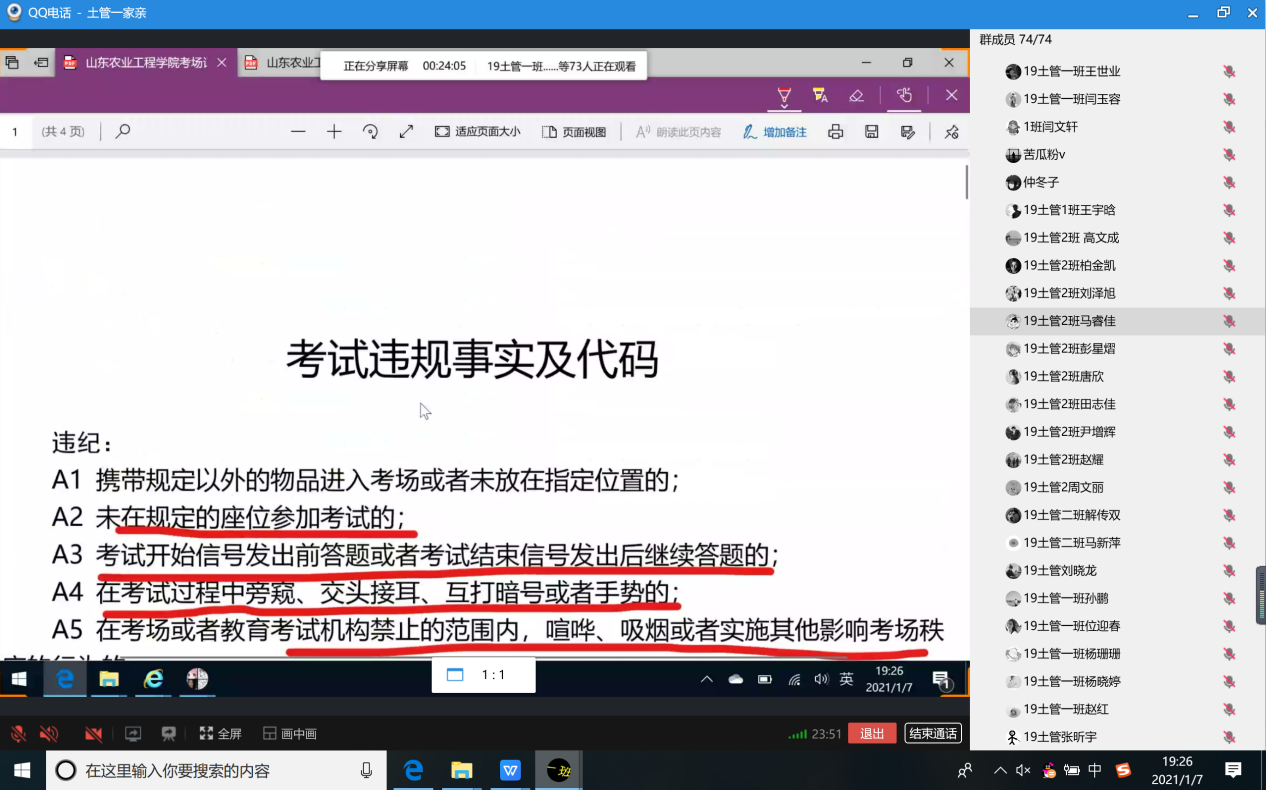Rotate the PDF page with the rotate icon
Image resolution: width=1266 pixels, height=790 pixels.
[370, 132]
